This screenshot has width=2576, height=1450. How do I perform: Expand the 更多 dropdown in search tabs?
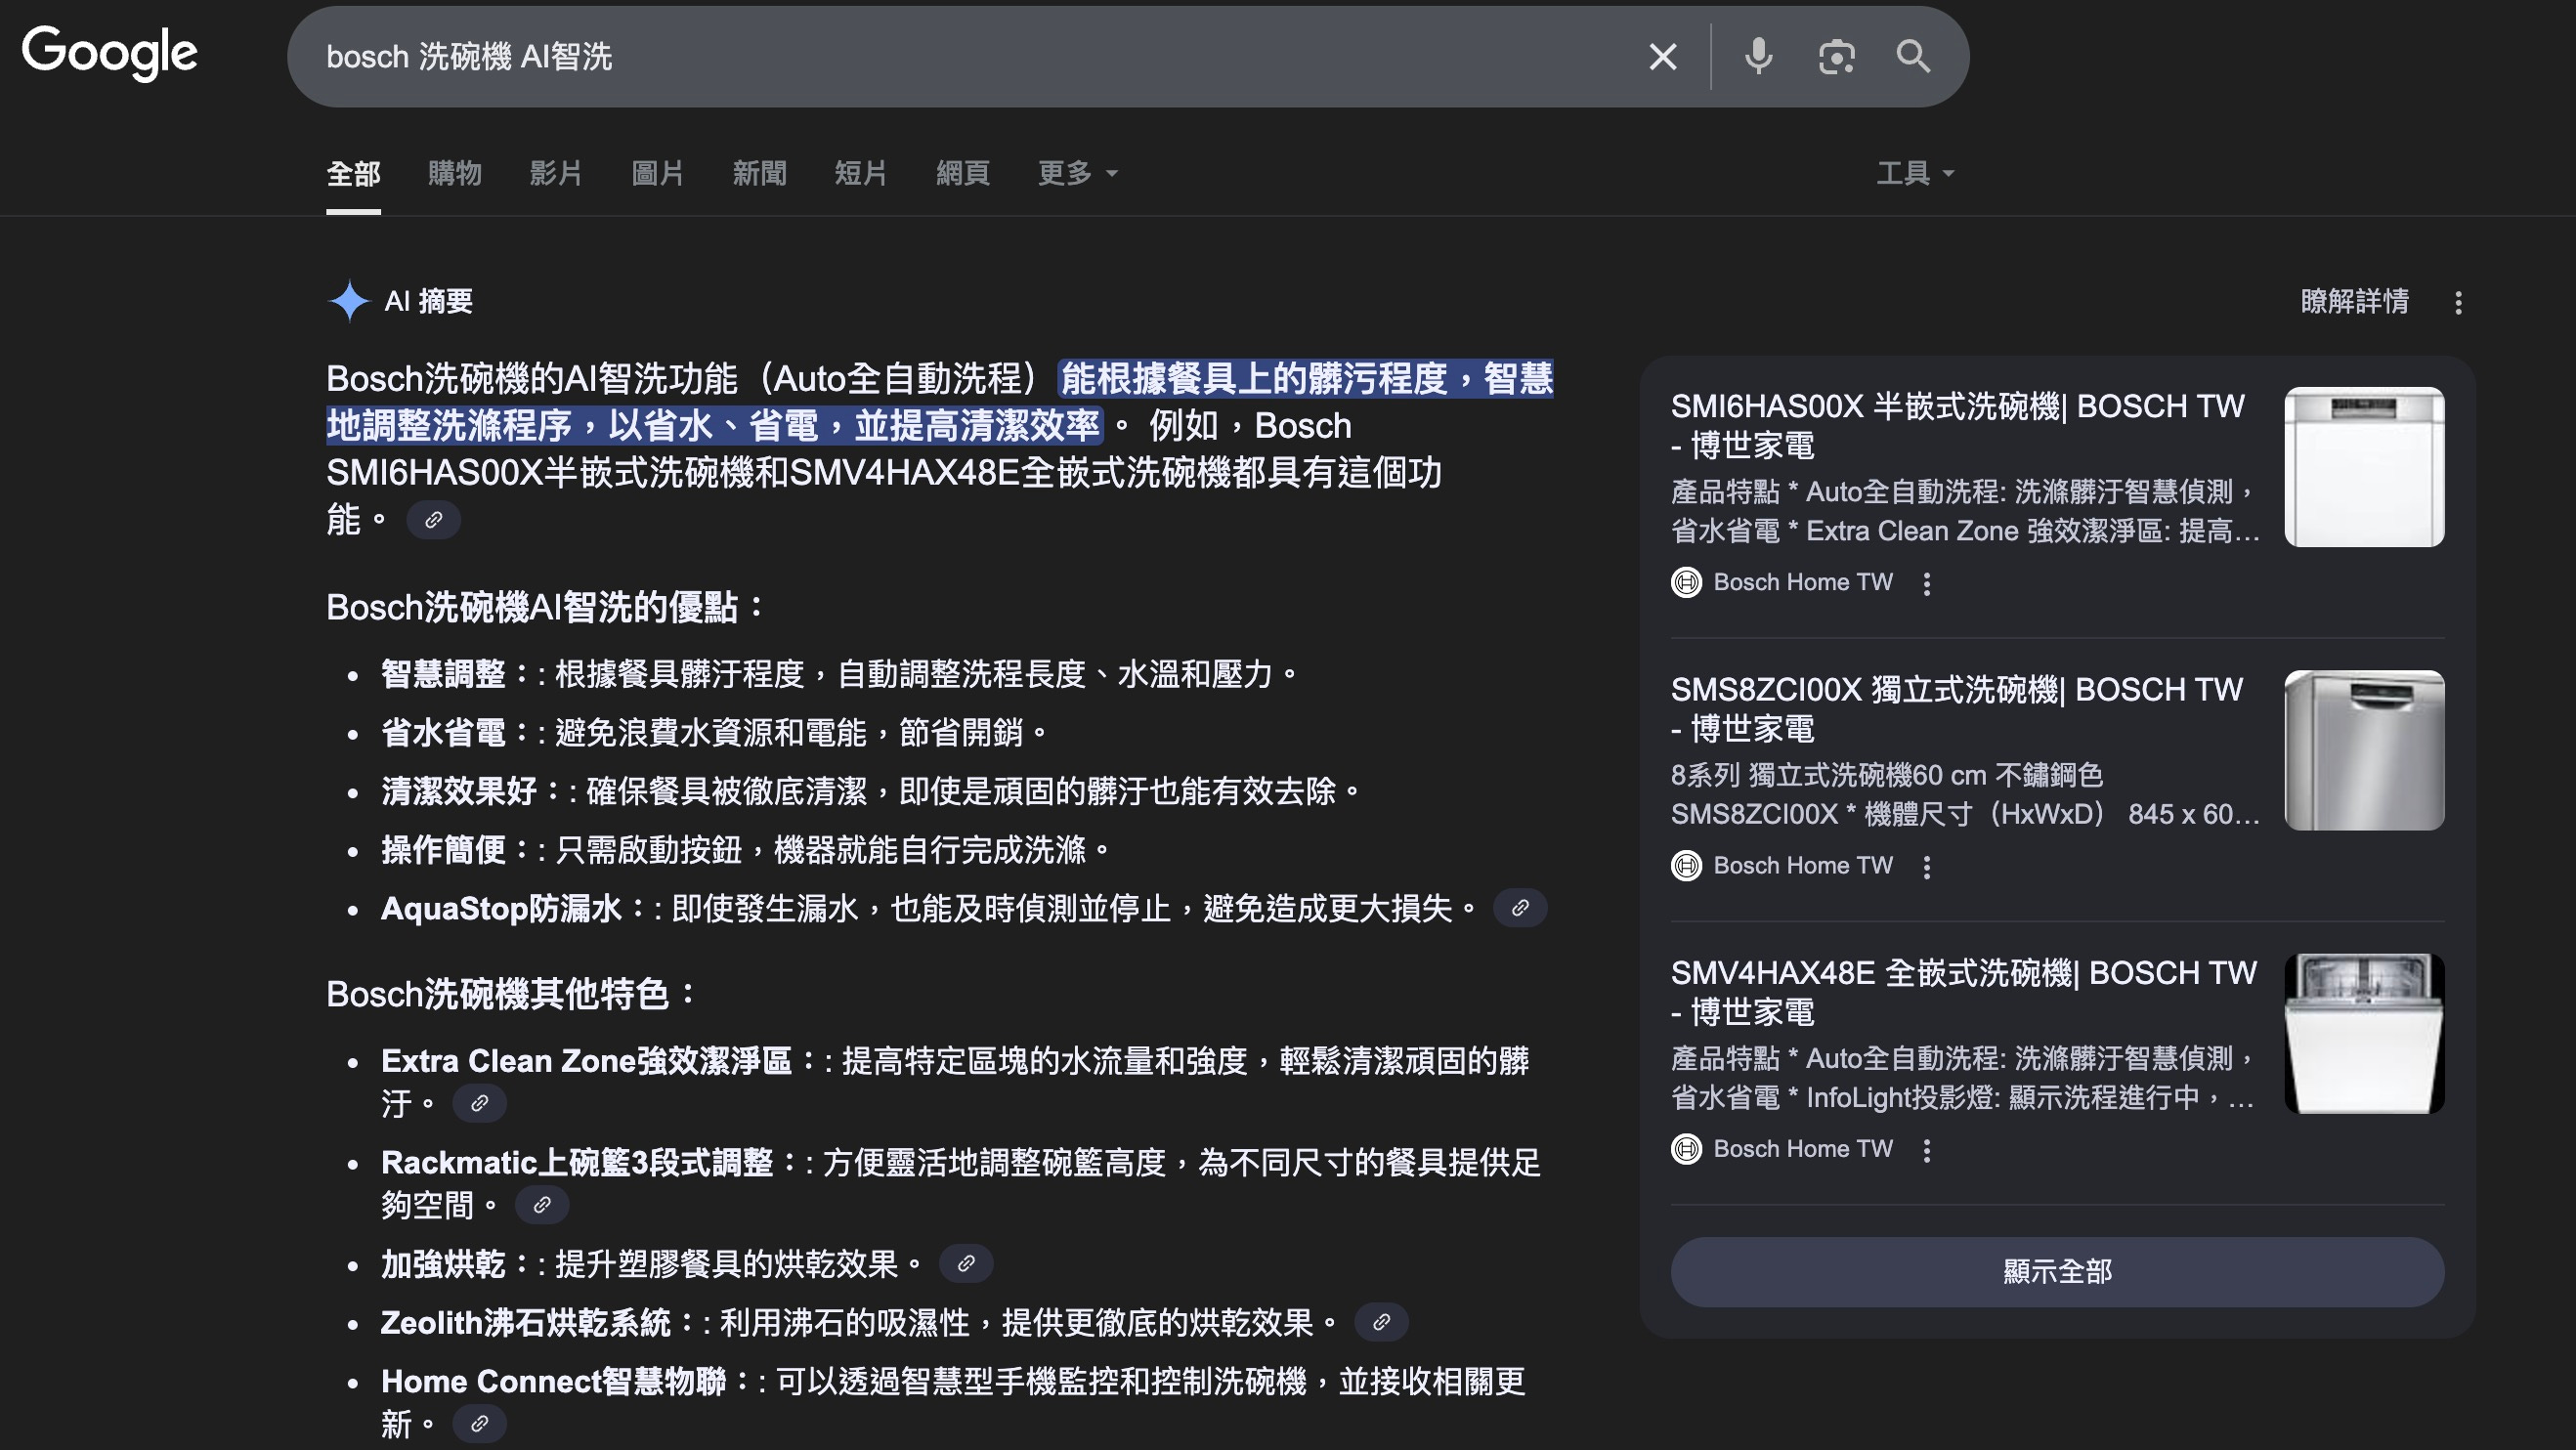pyautogui.click(x=1077, y=173)
